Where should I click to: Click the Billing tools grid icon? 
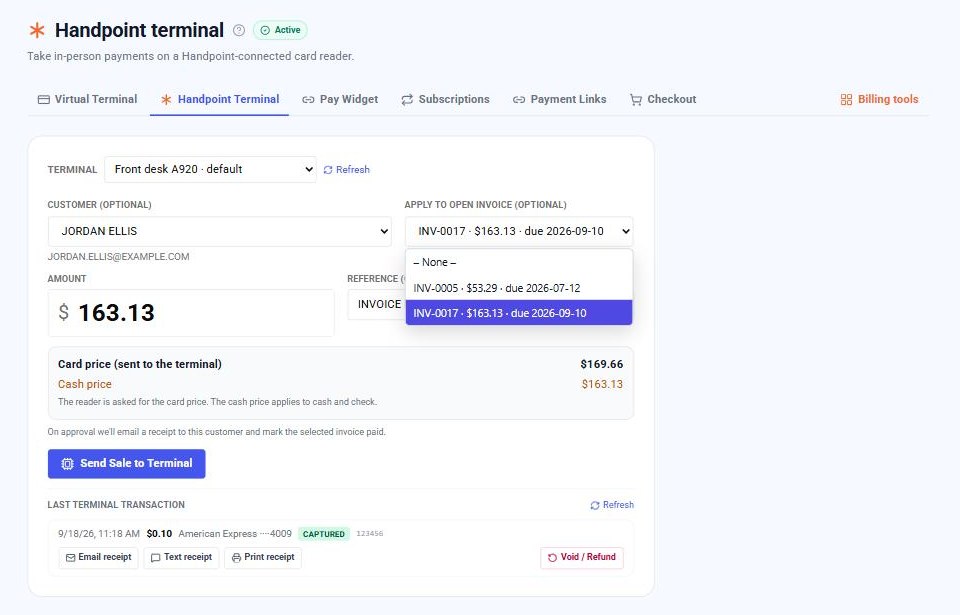coord(846,99)
